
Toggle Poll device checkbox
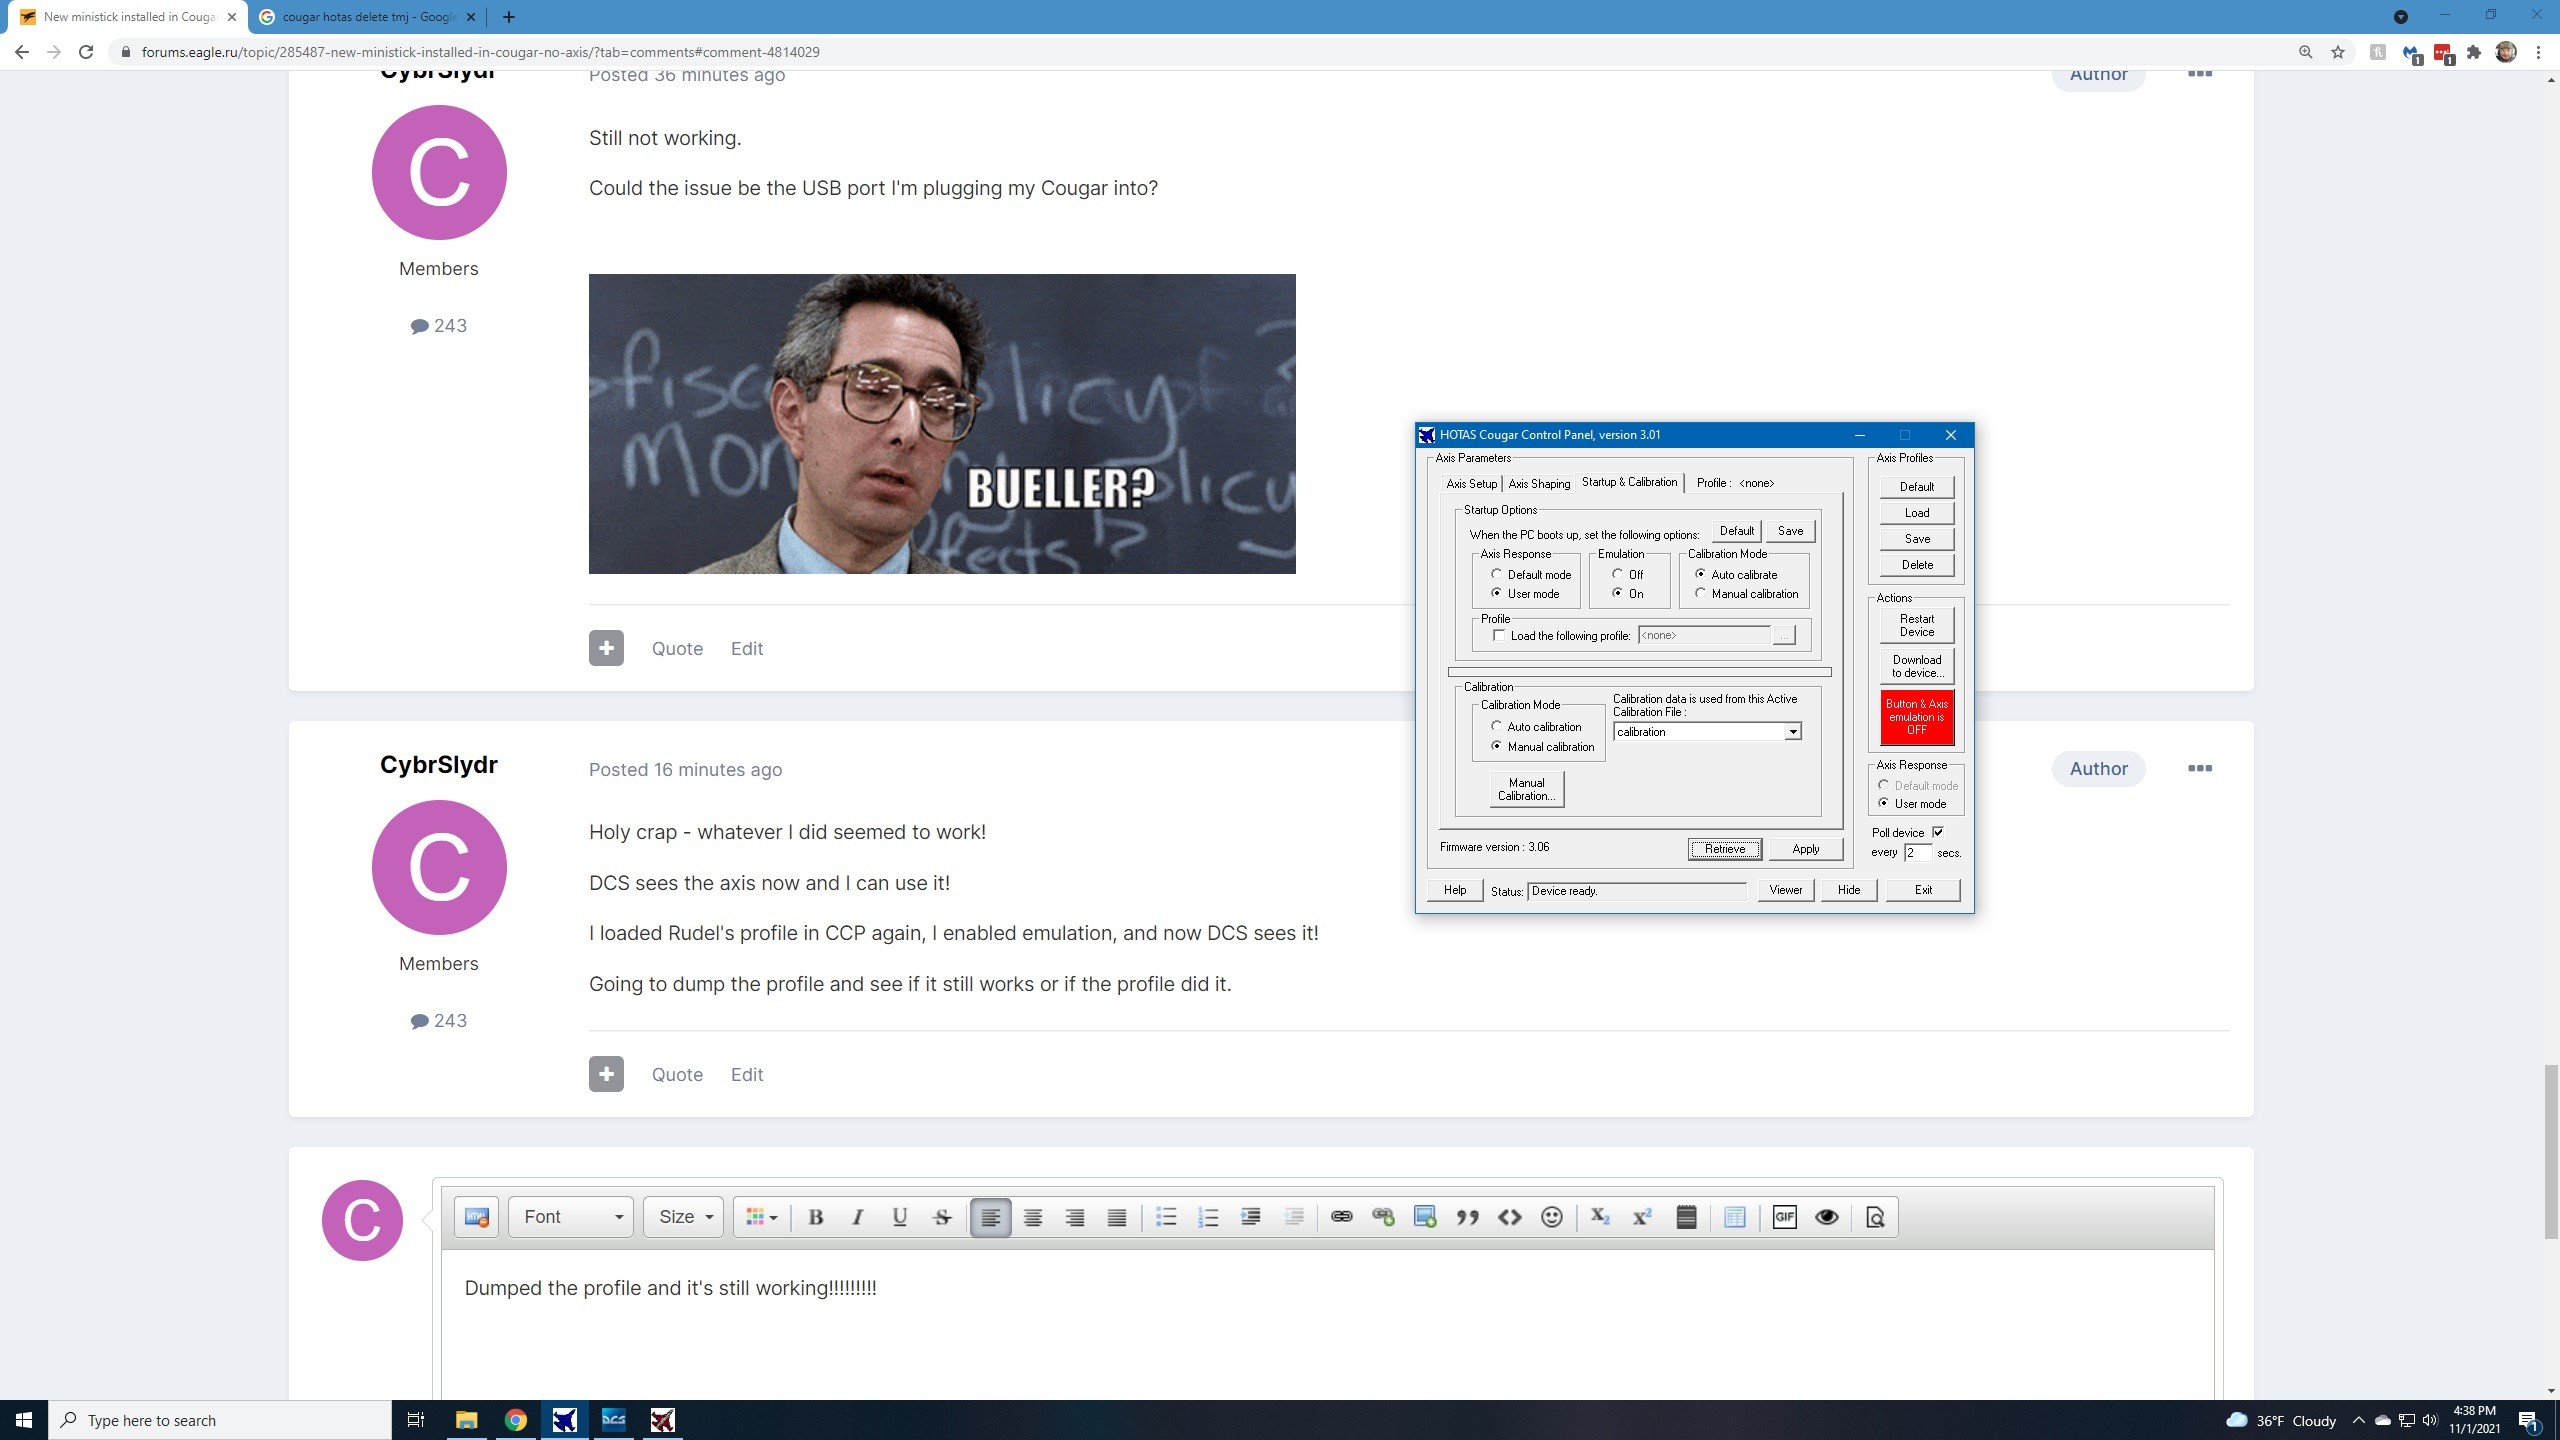pos(1938,832)
